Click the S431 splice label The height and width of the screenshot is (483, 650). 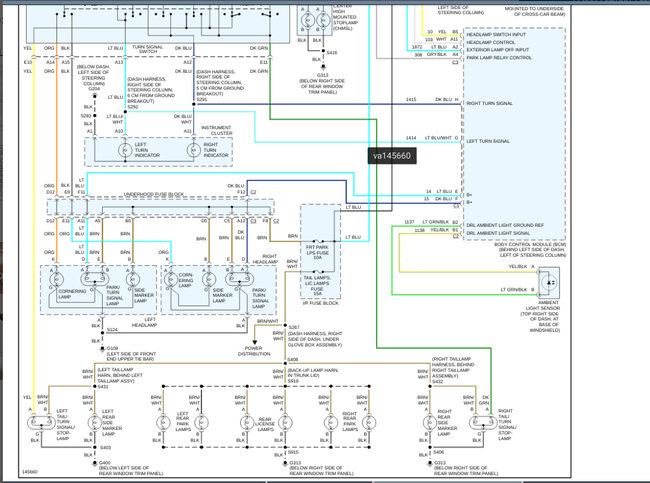point(103,386)
